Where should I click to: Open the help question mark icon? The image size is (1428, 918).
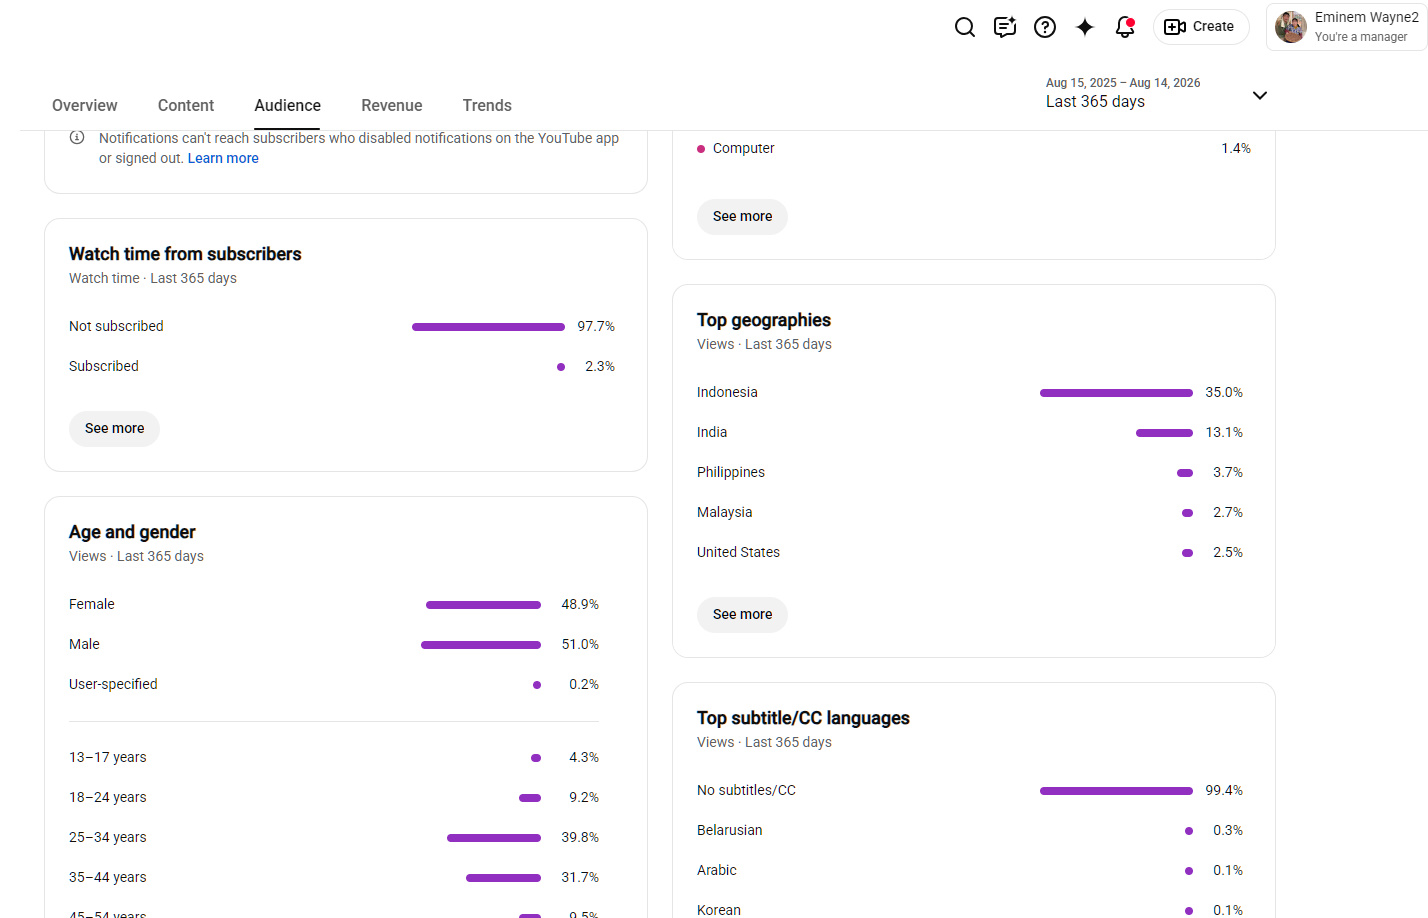[x=1045, y=27]
